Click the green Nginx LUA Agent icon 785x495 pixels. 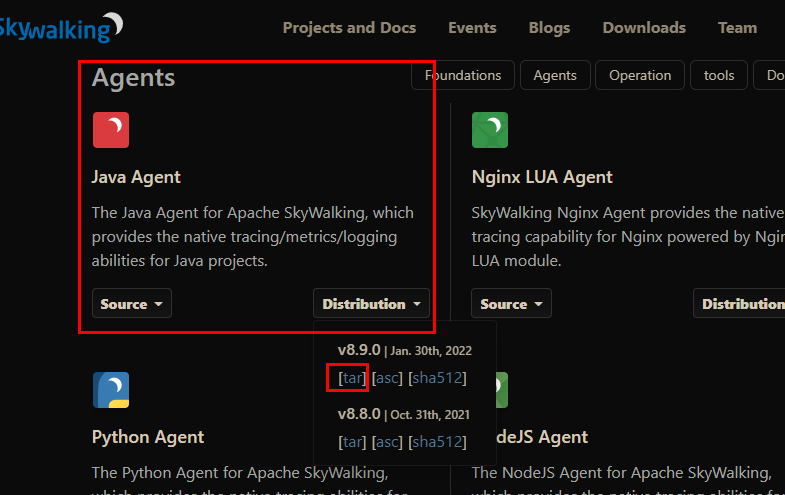[490, 130]
